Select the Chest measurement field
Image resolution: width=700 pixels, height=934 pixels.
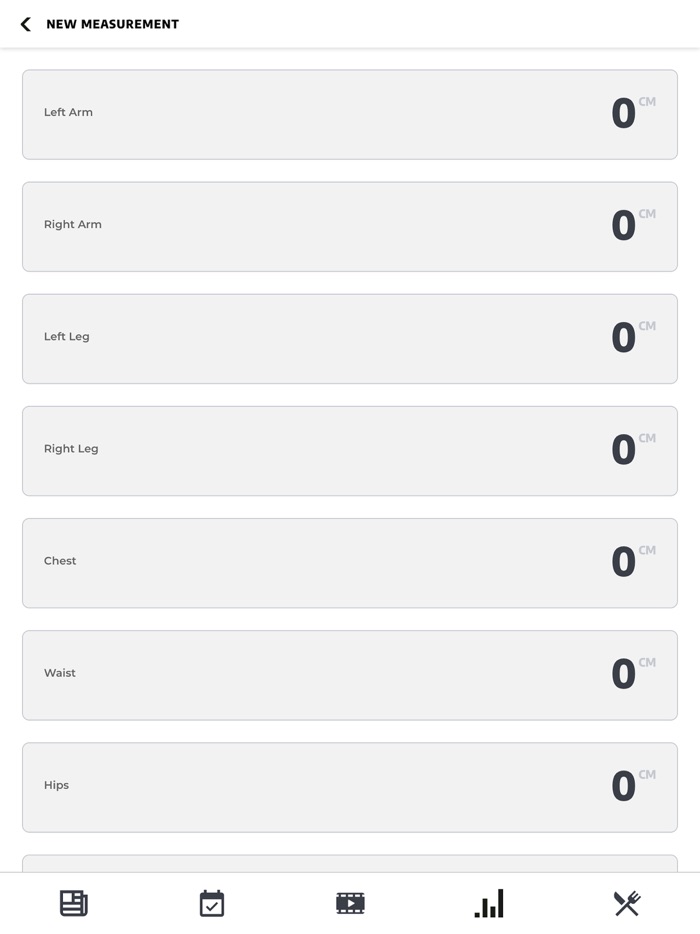pos(350,563)
